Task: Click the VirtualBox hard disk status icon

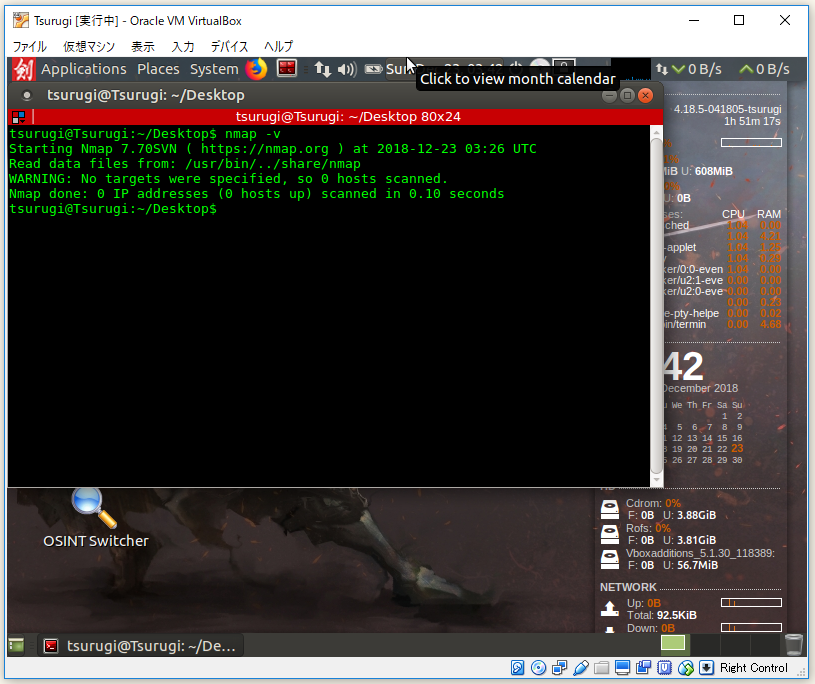Action: pyautogui.click(x=517, y=667)
